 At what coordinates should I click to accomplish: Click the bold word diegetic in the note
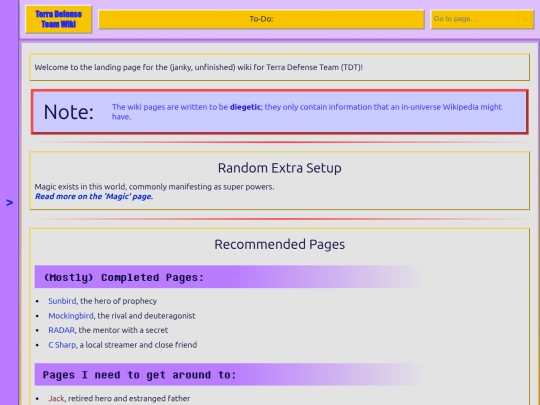[245, 107]
